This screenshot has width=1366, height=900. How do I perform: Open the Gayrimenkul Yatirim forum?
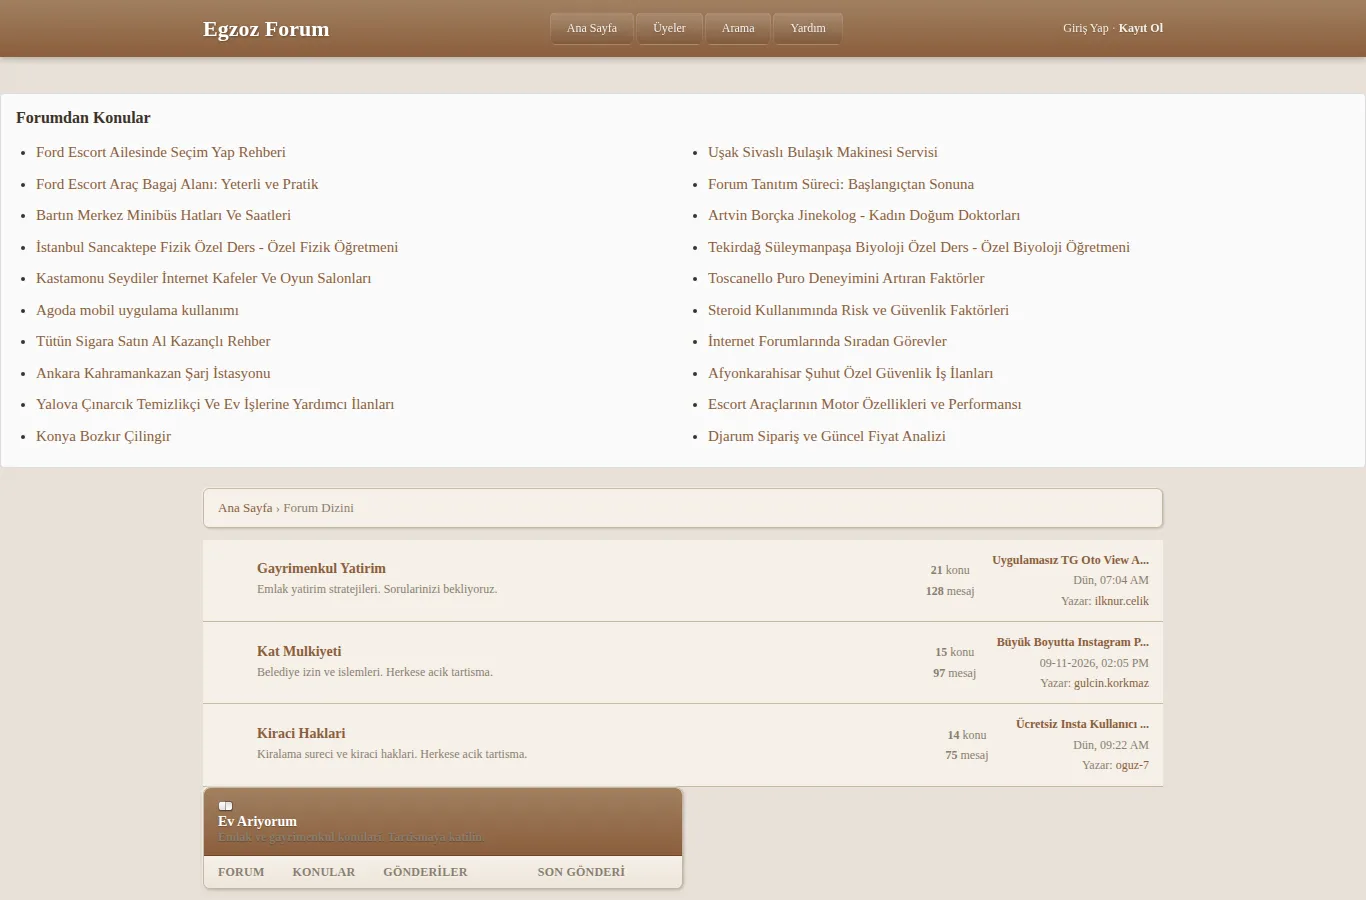point(321,568)
